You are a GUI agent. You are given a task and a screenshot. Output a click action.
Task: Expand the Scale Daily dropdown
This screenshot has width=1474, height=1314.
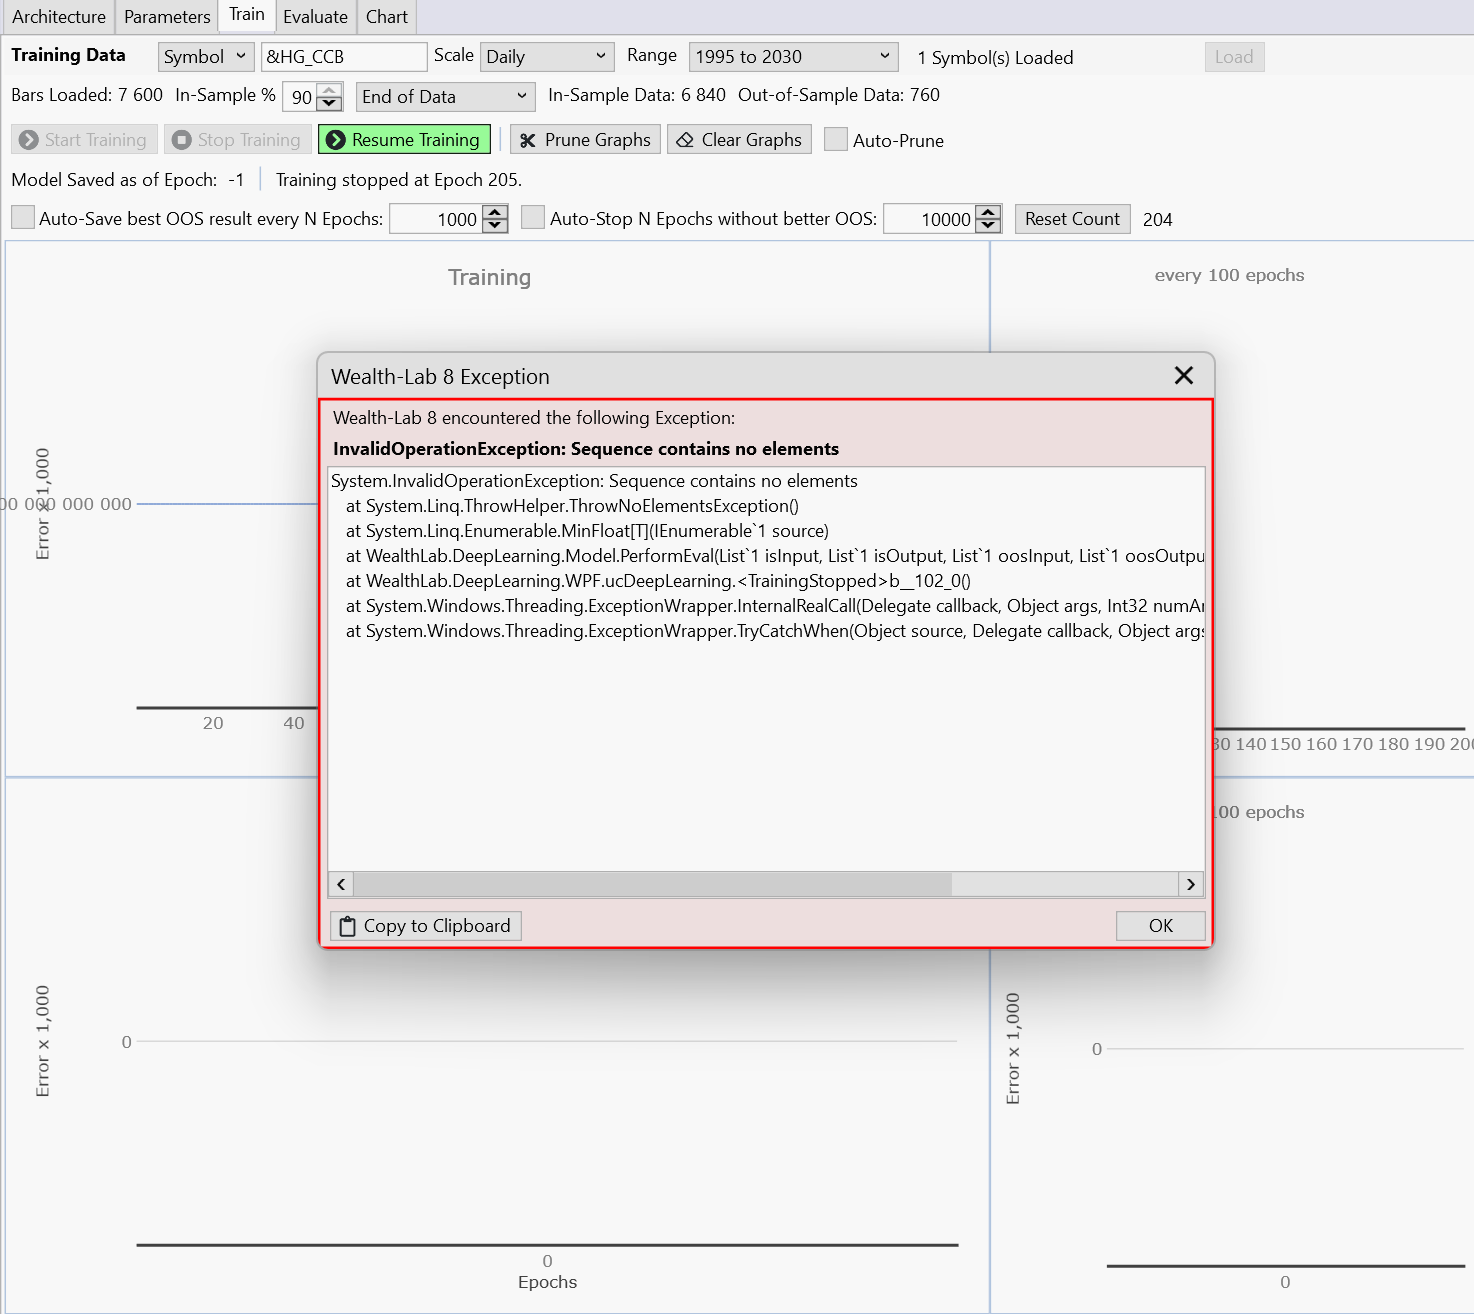tap(546, 57)
